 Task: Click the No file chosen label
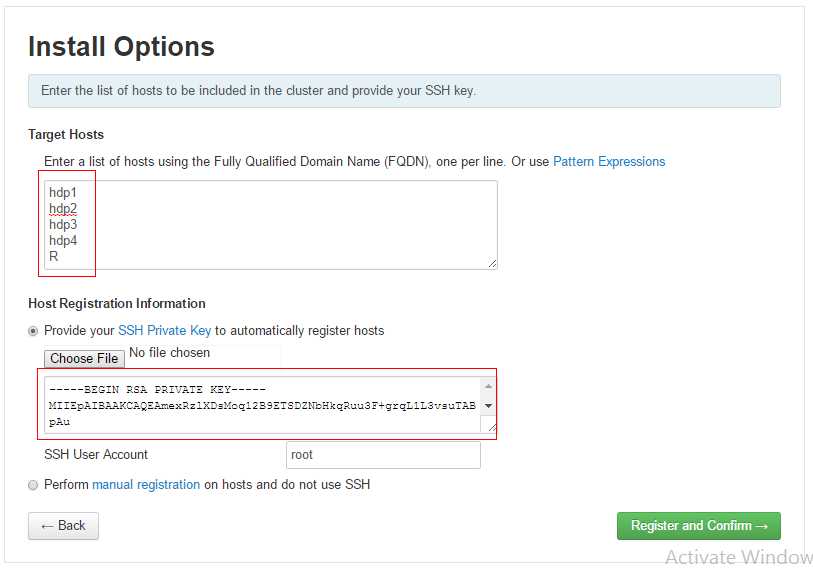(170, 353)
